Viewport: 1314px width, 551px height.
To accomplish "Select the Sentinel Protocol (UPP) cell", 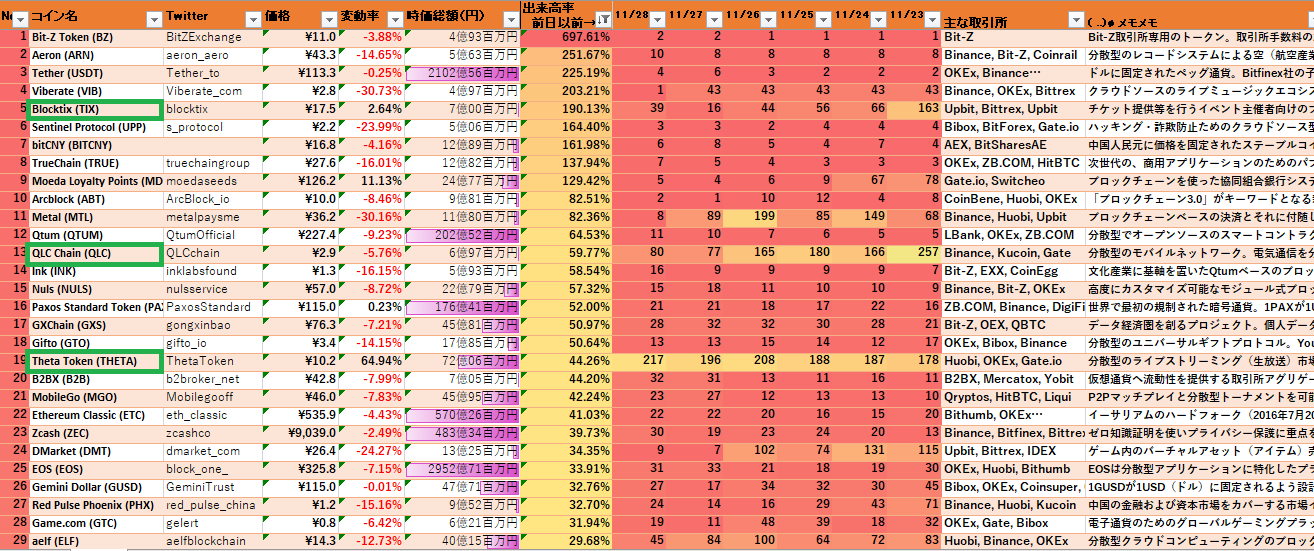I will point(95,127).
